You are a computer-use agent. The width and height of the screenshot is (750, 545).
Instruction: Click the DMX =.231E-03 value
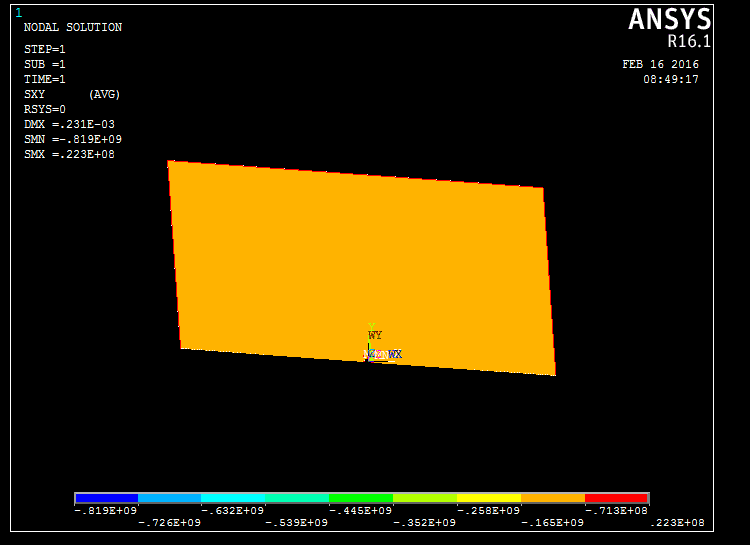[69, 124]
